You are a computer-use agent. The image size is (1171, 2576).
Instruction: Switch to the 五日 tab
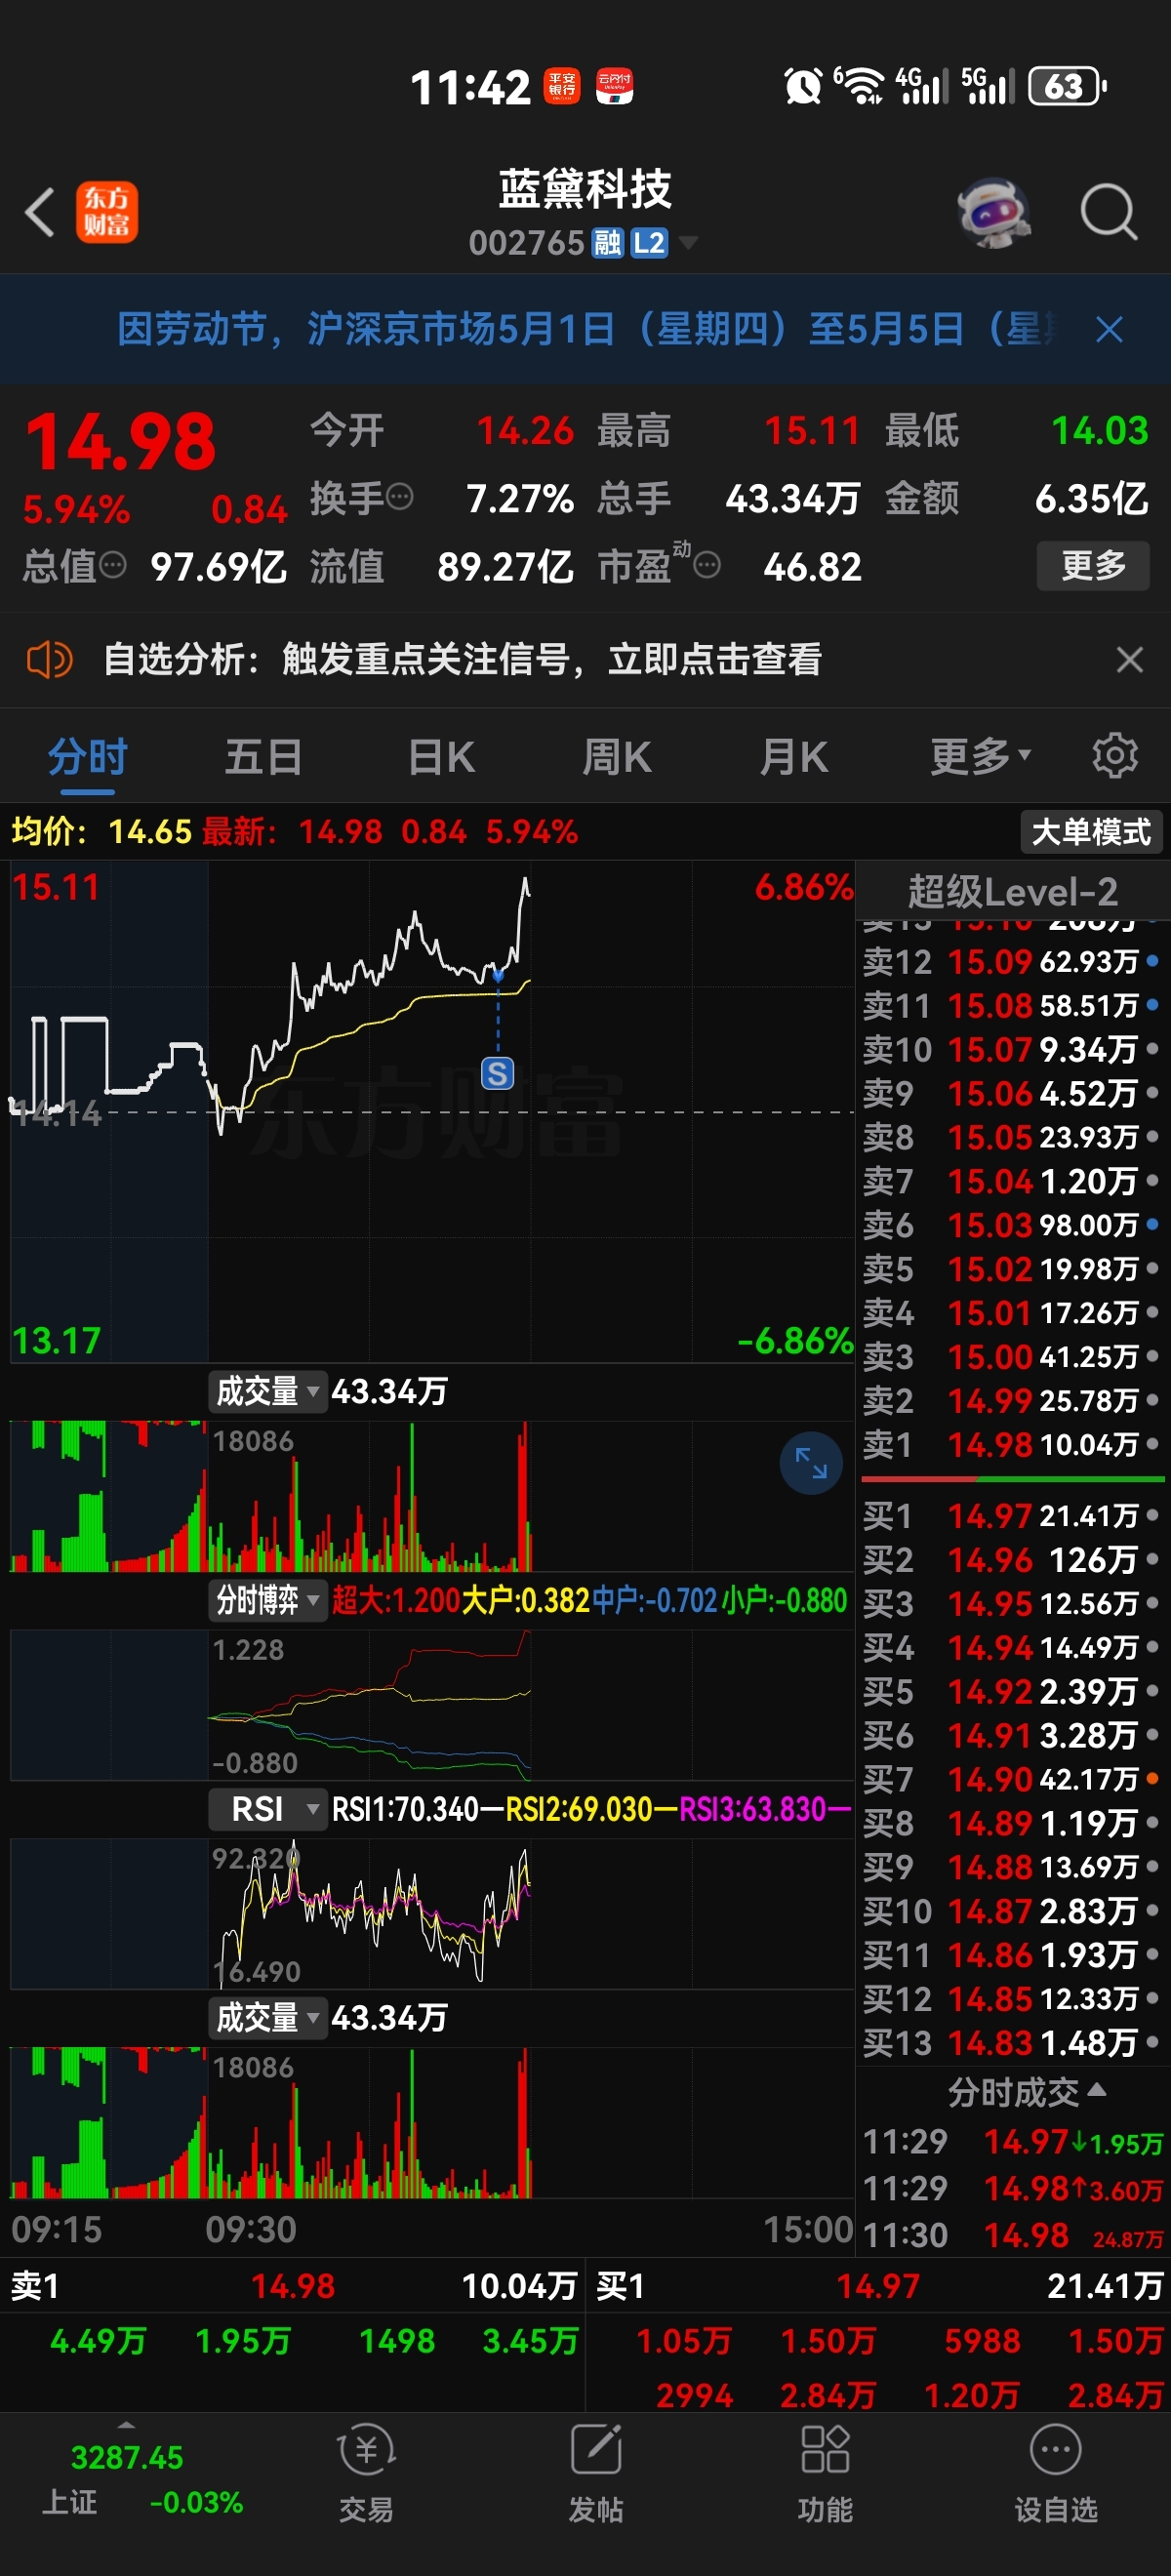point(263,756)
